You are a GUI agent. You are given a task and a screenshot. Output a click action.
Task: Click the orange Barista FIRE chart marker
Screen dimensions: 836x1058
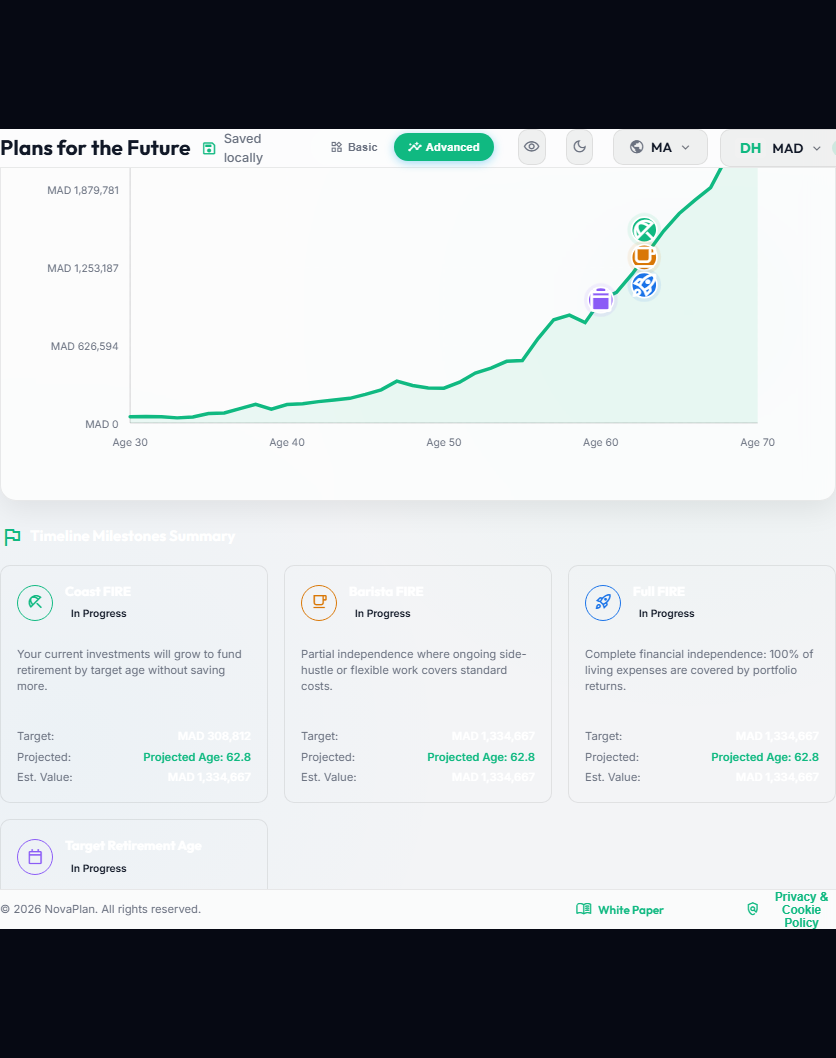click(644, 256)
